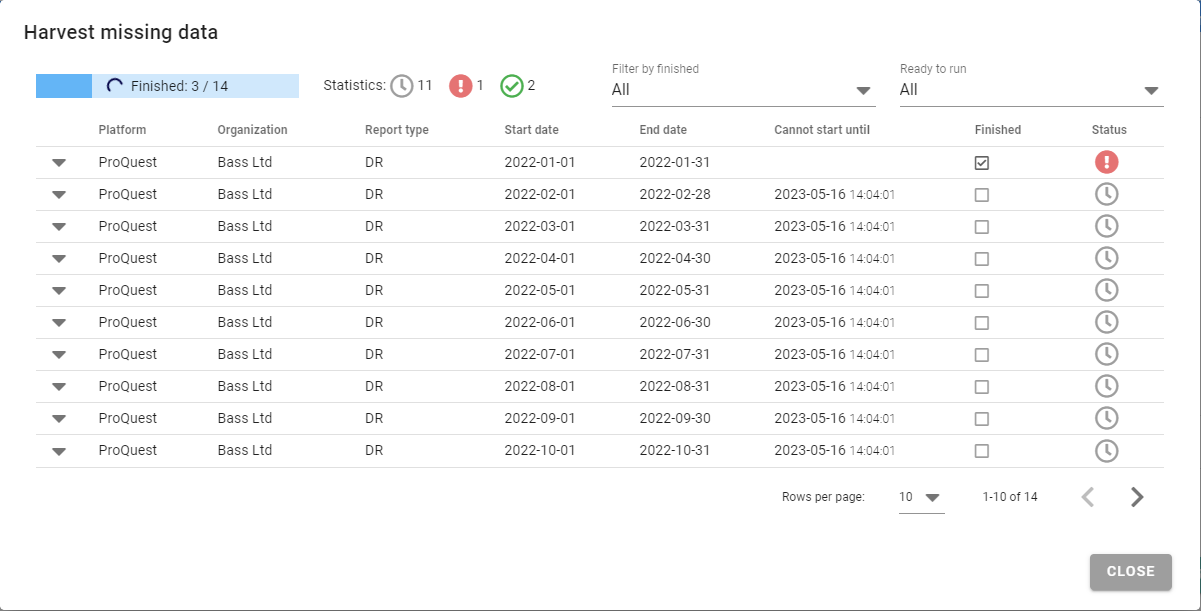The height and width of the screenshot is (611, 1201).
Task: Click the Finished 3 / 14 progress bar
Action: tap(167, 86)
